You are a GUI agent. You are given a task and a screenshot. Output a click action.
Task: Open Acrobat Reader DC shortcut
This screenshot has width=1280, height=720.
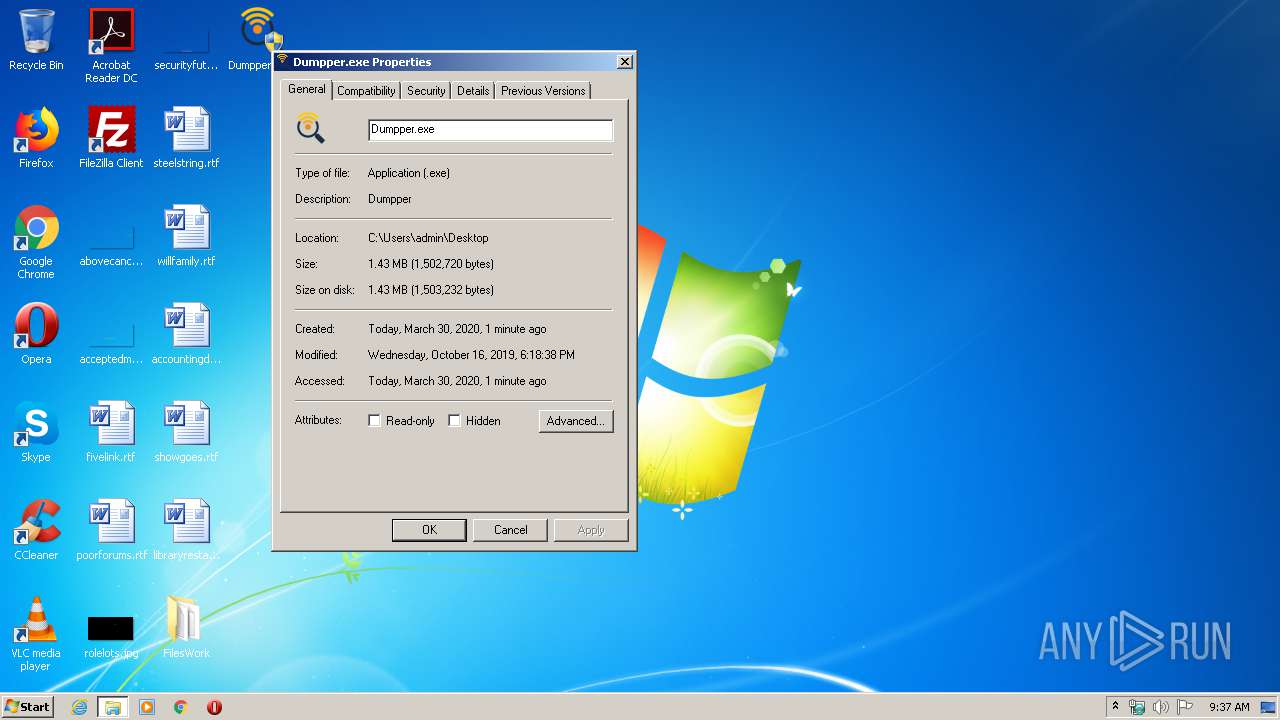[111, 45]
